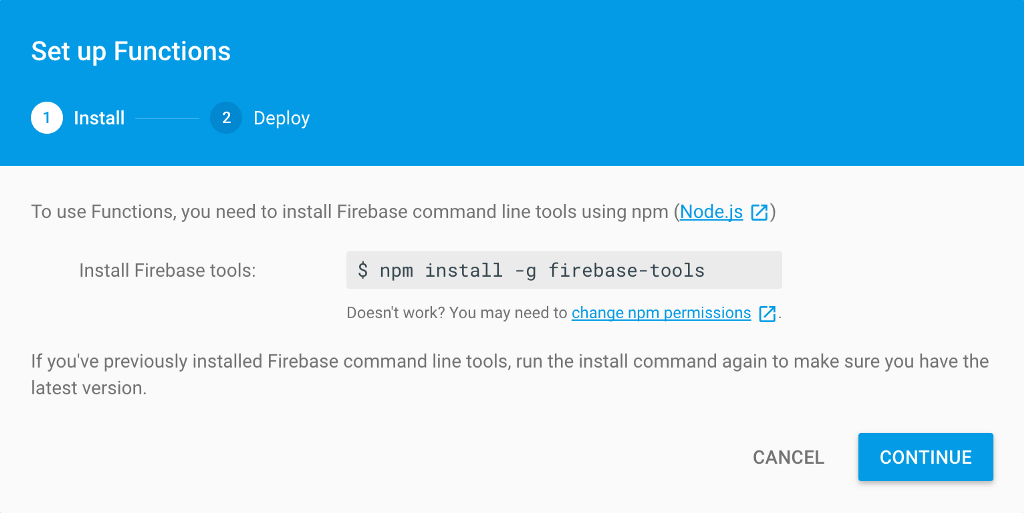Click the line connecting Install and Deploy
Viewport: 1024px width, 513px height.
pos(167,118)
